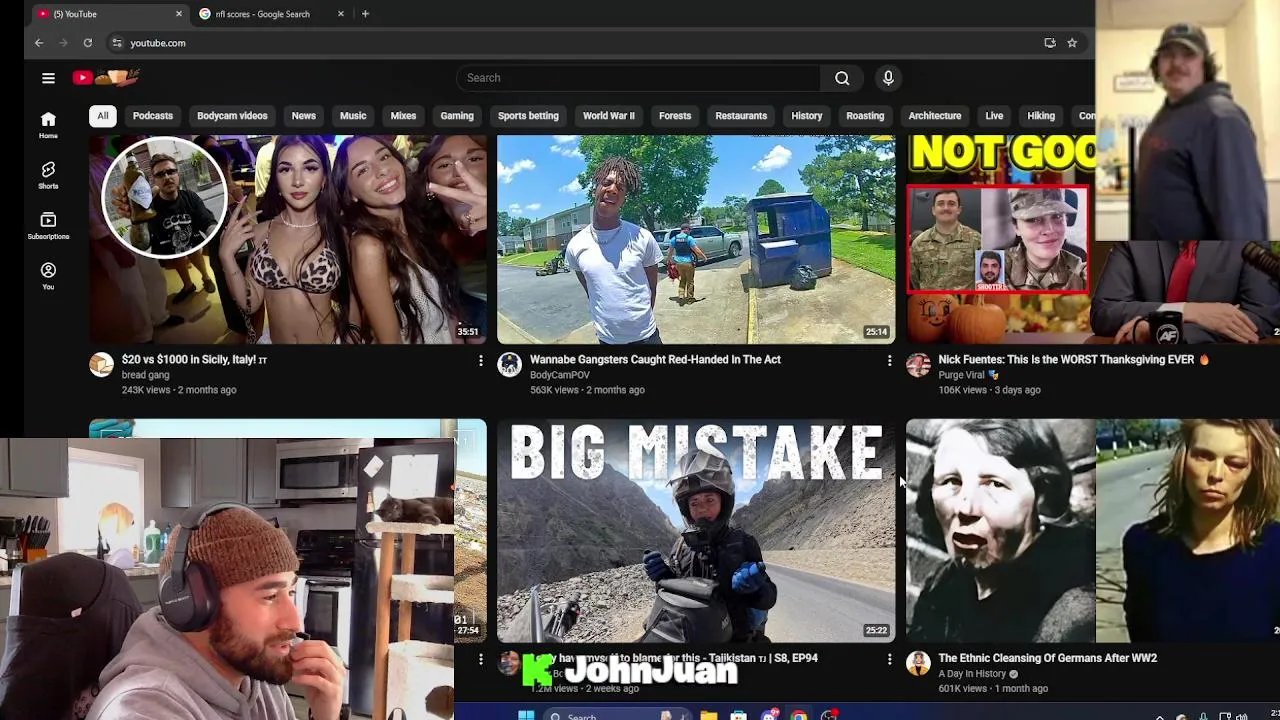Select the Restaurants filter chip
This screenshot has width=1280, height=720.
tap(741, 116)
